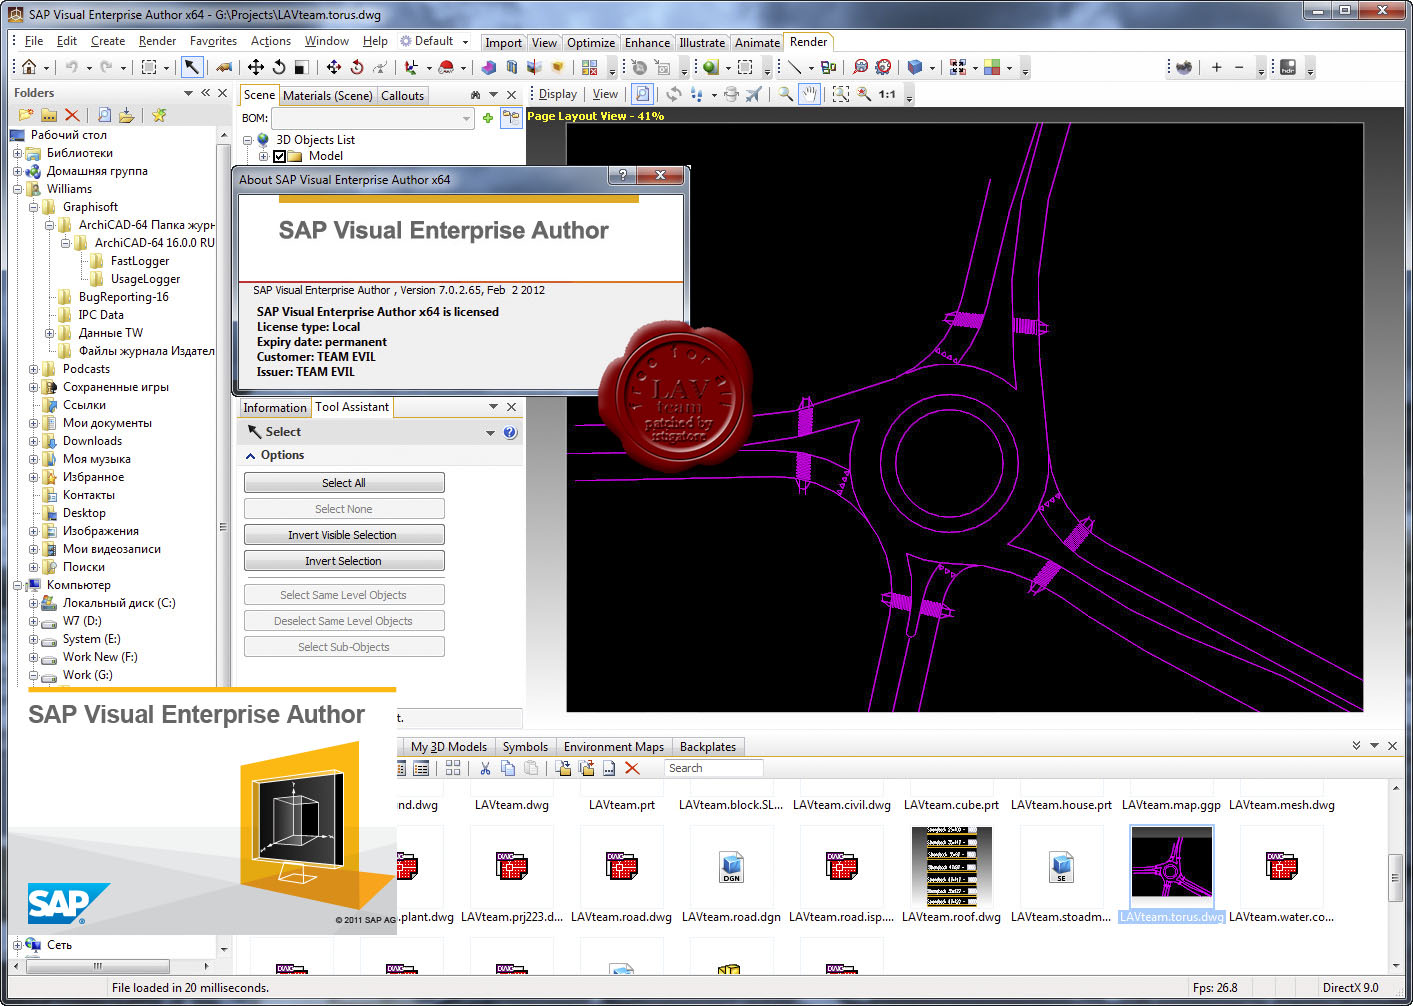Open the Actions menu
This screenshot has width=1413, height=1006.
coord(271,41)
